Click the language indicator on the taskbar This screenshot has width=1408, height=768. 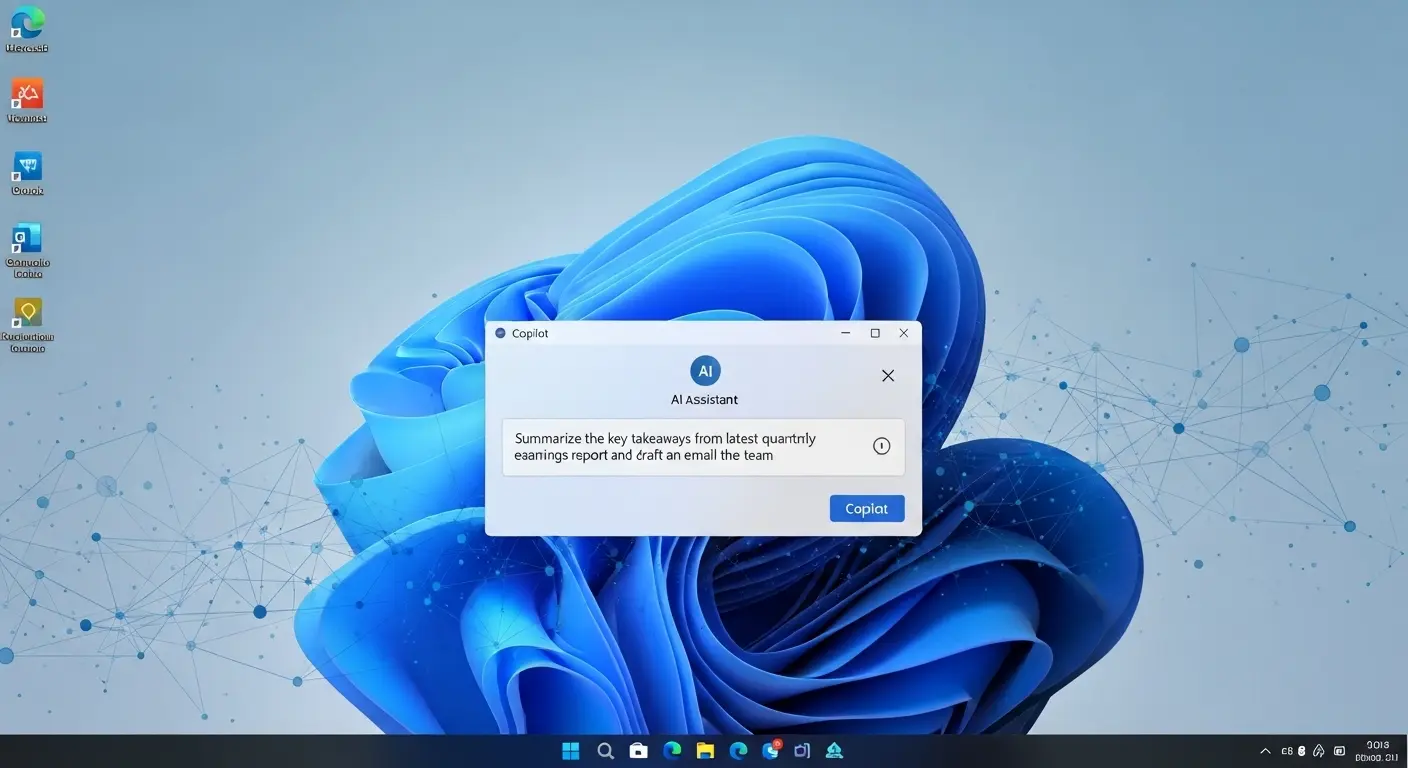pyautogui.click(x=1286, y=750)
